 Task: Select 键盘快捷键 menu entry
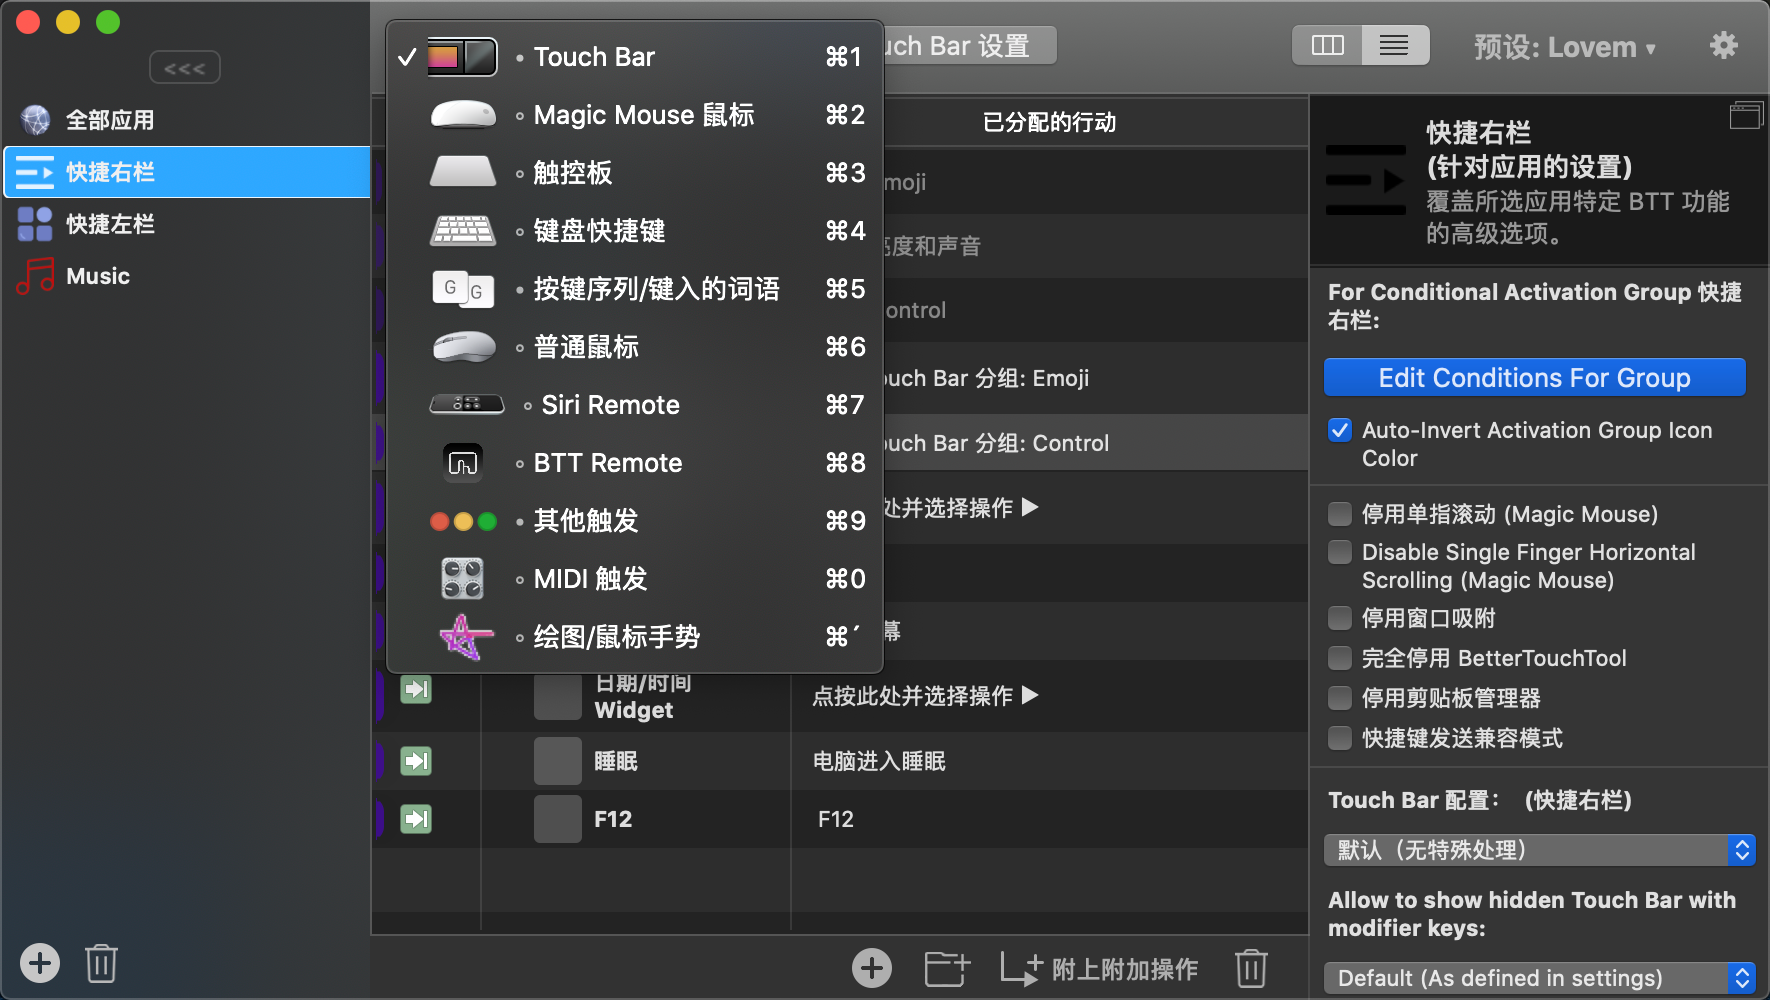[634, 231]
